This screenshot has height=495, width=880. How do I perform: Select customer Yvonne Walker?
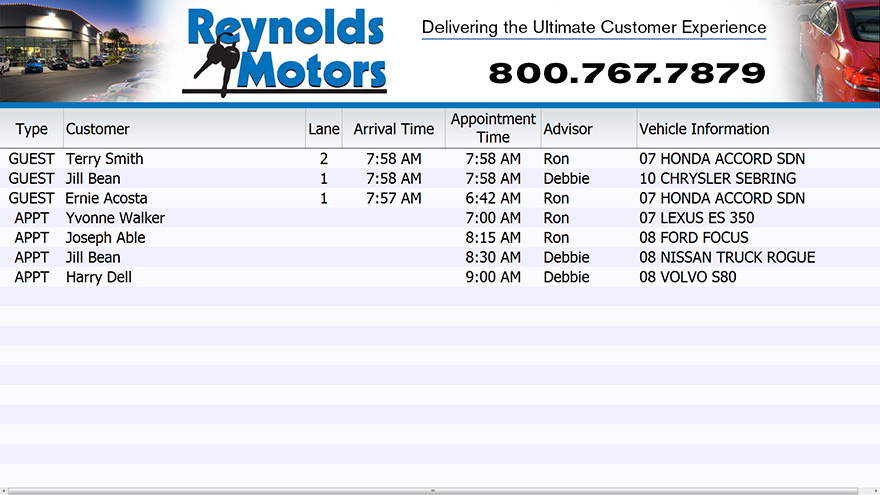[115, 218]
